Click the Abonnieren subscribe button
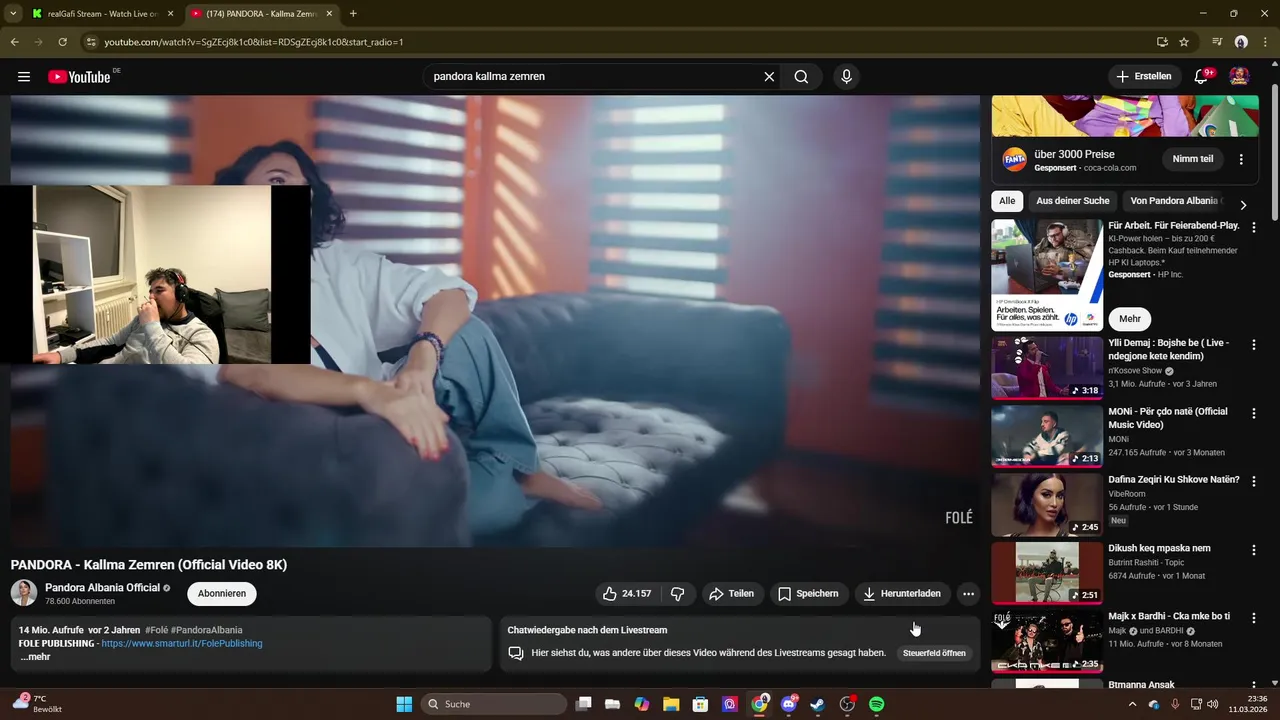The image size is (1280, 720). tap(222, 593)
